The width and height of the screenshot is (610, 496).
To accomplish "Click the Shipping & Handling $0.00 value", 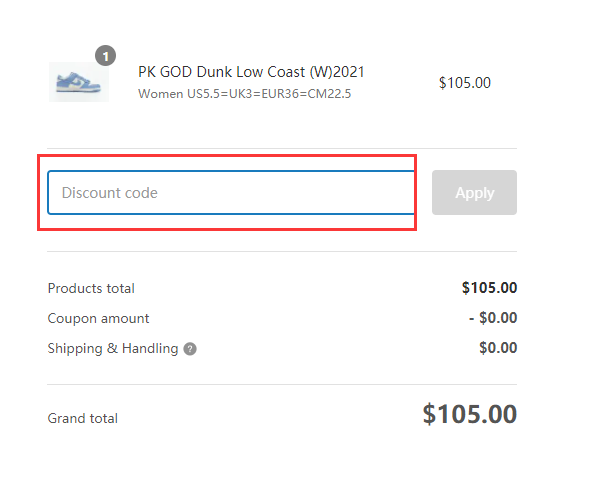I will click(498, 348).
